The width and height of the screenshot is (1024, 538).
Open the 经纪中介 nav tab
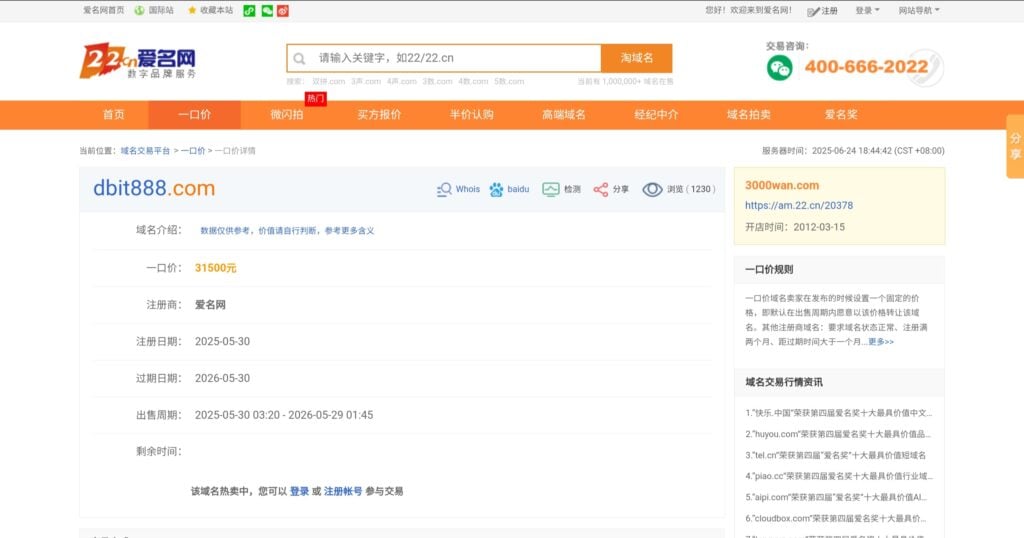point(656,115)
